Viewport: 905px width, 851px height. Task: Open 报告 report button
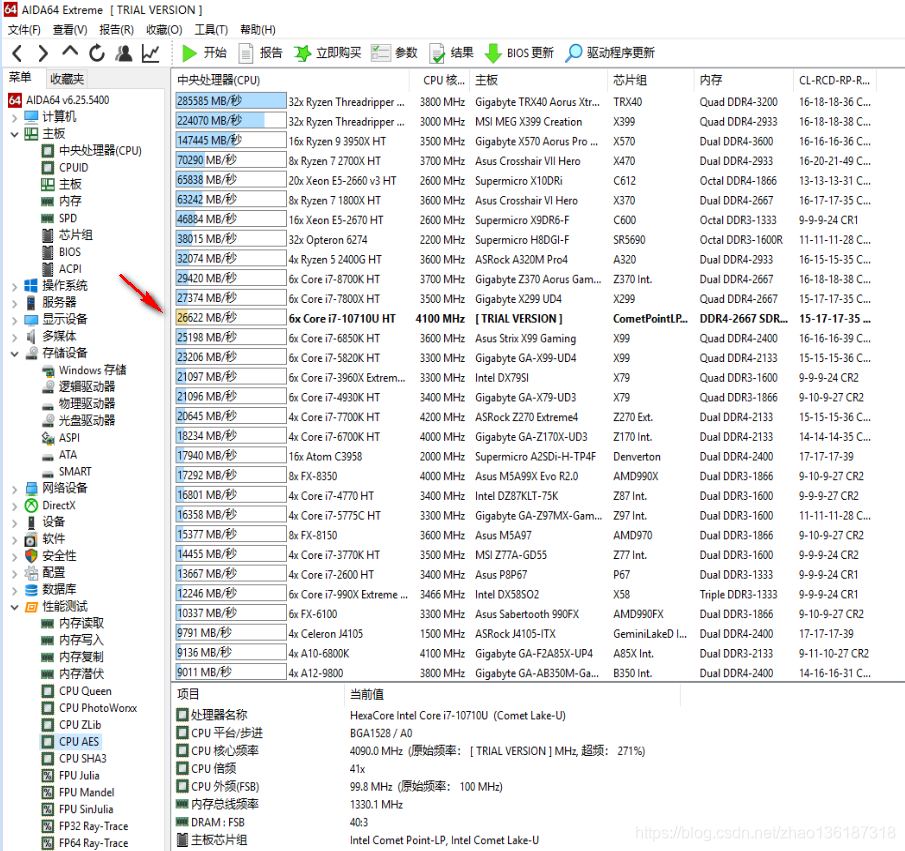pos(260,53)
